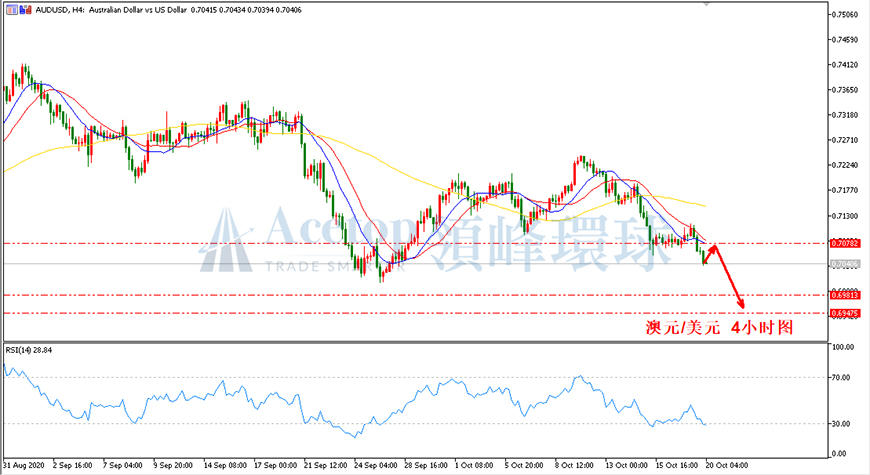Click the red downward arrow head
The width and height of the screenshot is (870, 475).
pos(740,303)
